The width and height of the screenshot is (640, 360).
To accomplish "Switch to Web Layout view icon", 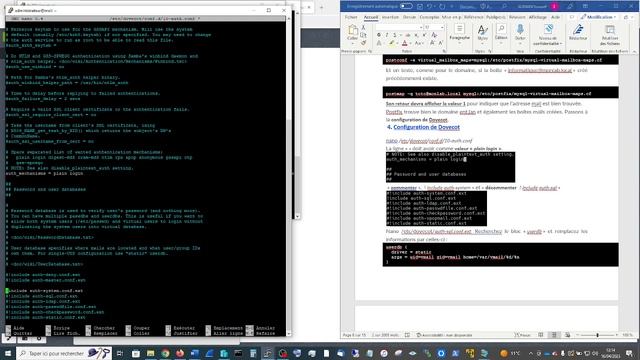I will pyautogui.click(x=567, y=335).
